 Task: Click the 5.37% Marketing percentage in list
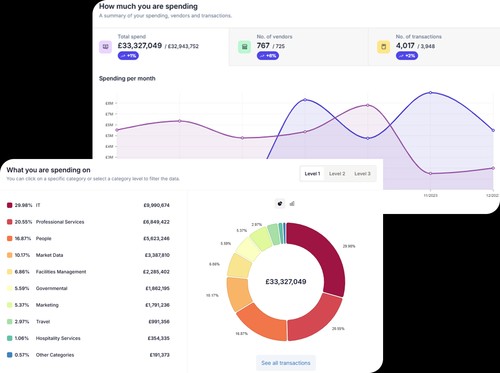pyautogui.click(x=22, y=305)
